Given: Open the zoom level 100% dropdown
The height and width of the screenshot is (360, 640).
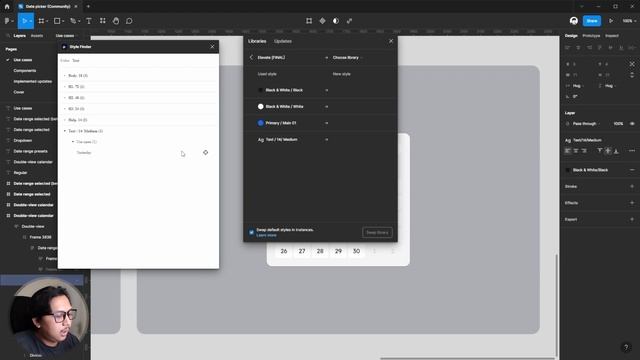Looking at the screenshot, I should [629, 21].
